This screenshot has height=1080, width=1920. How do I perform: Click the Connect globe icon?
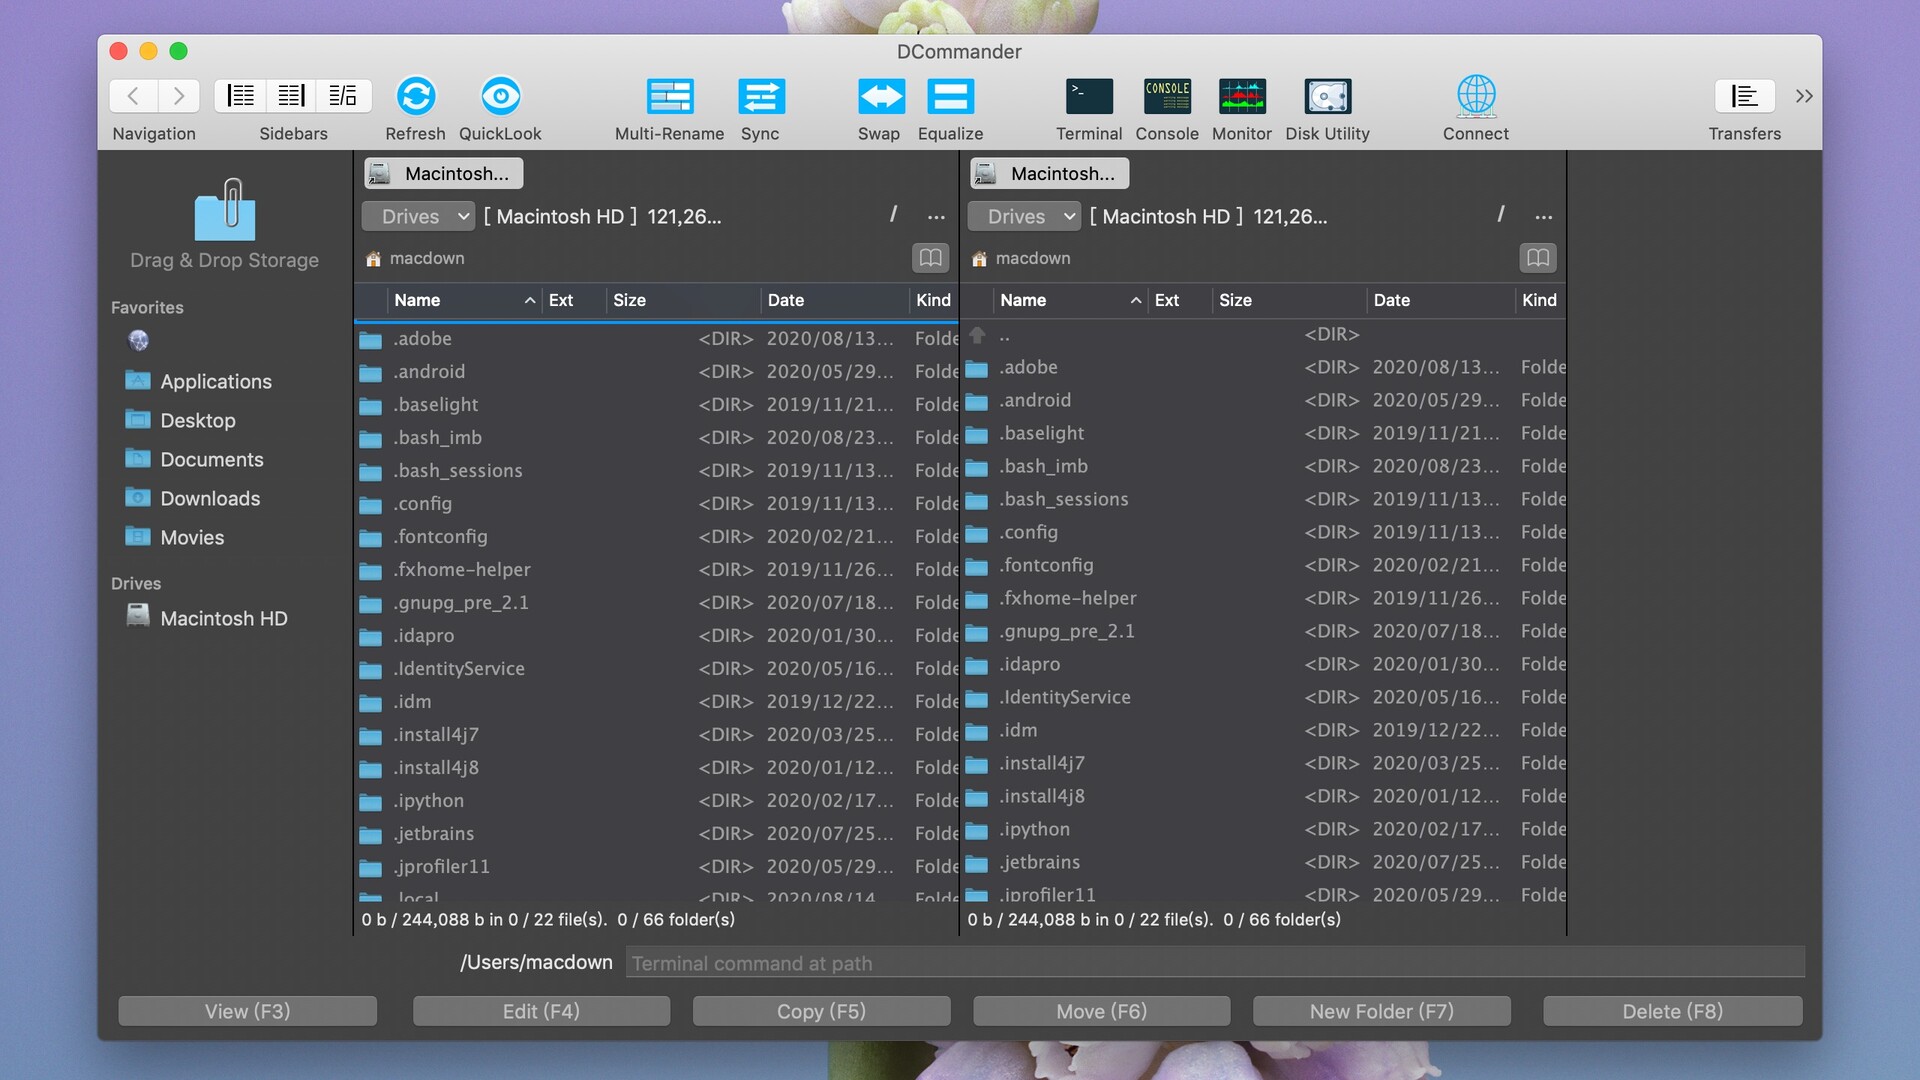point(1476,96)
